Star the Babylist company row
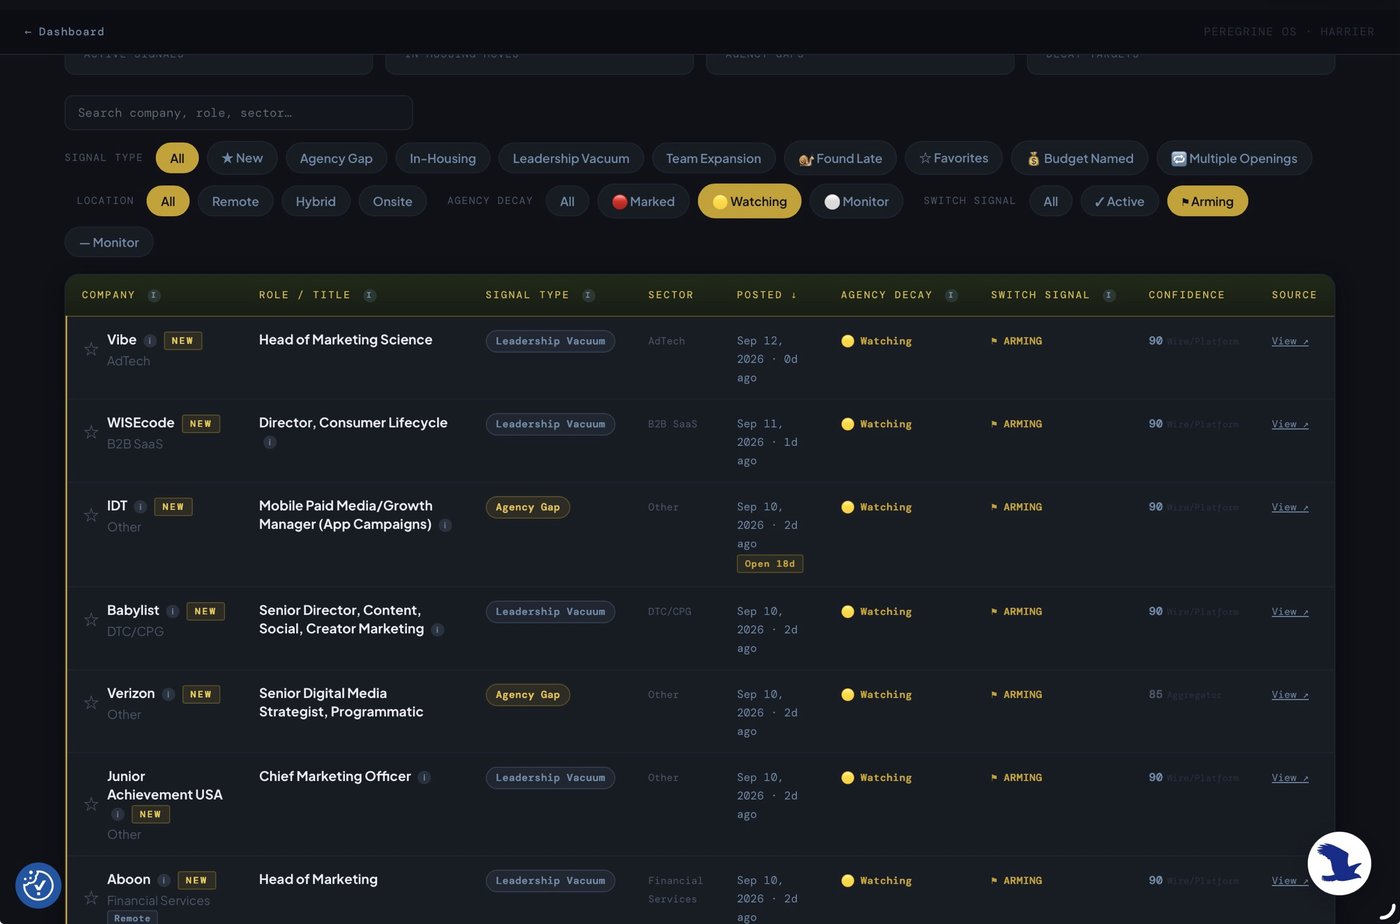This screenshot has height=924, width=1400. [91, 620]
